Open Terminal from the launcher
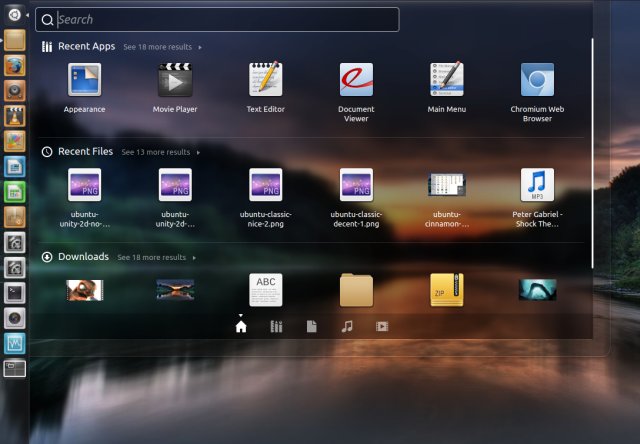 (15, 293)
